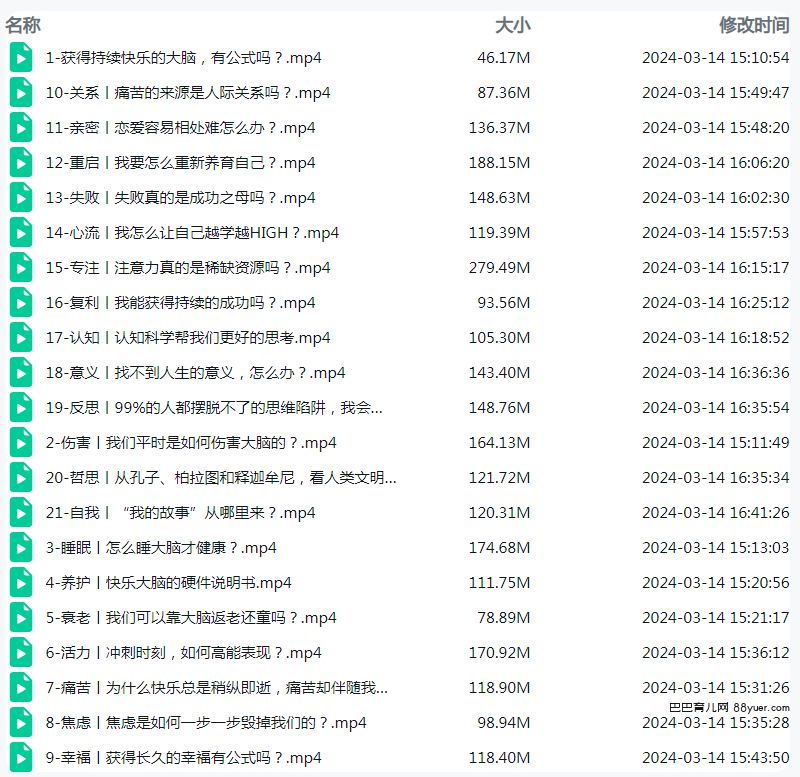
Task: Select the video icon for 3-睡眠 file
Action: [x=20, y=548]
